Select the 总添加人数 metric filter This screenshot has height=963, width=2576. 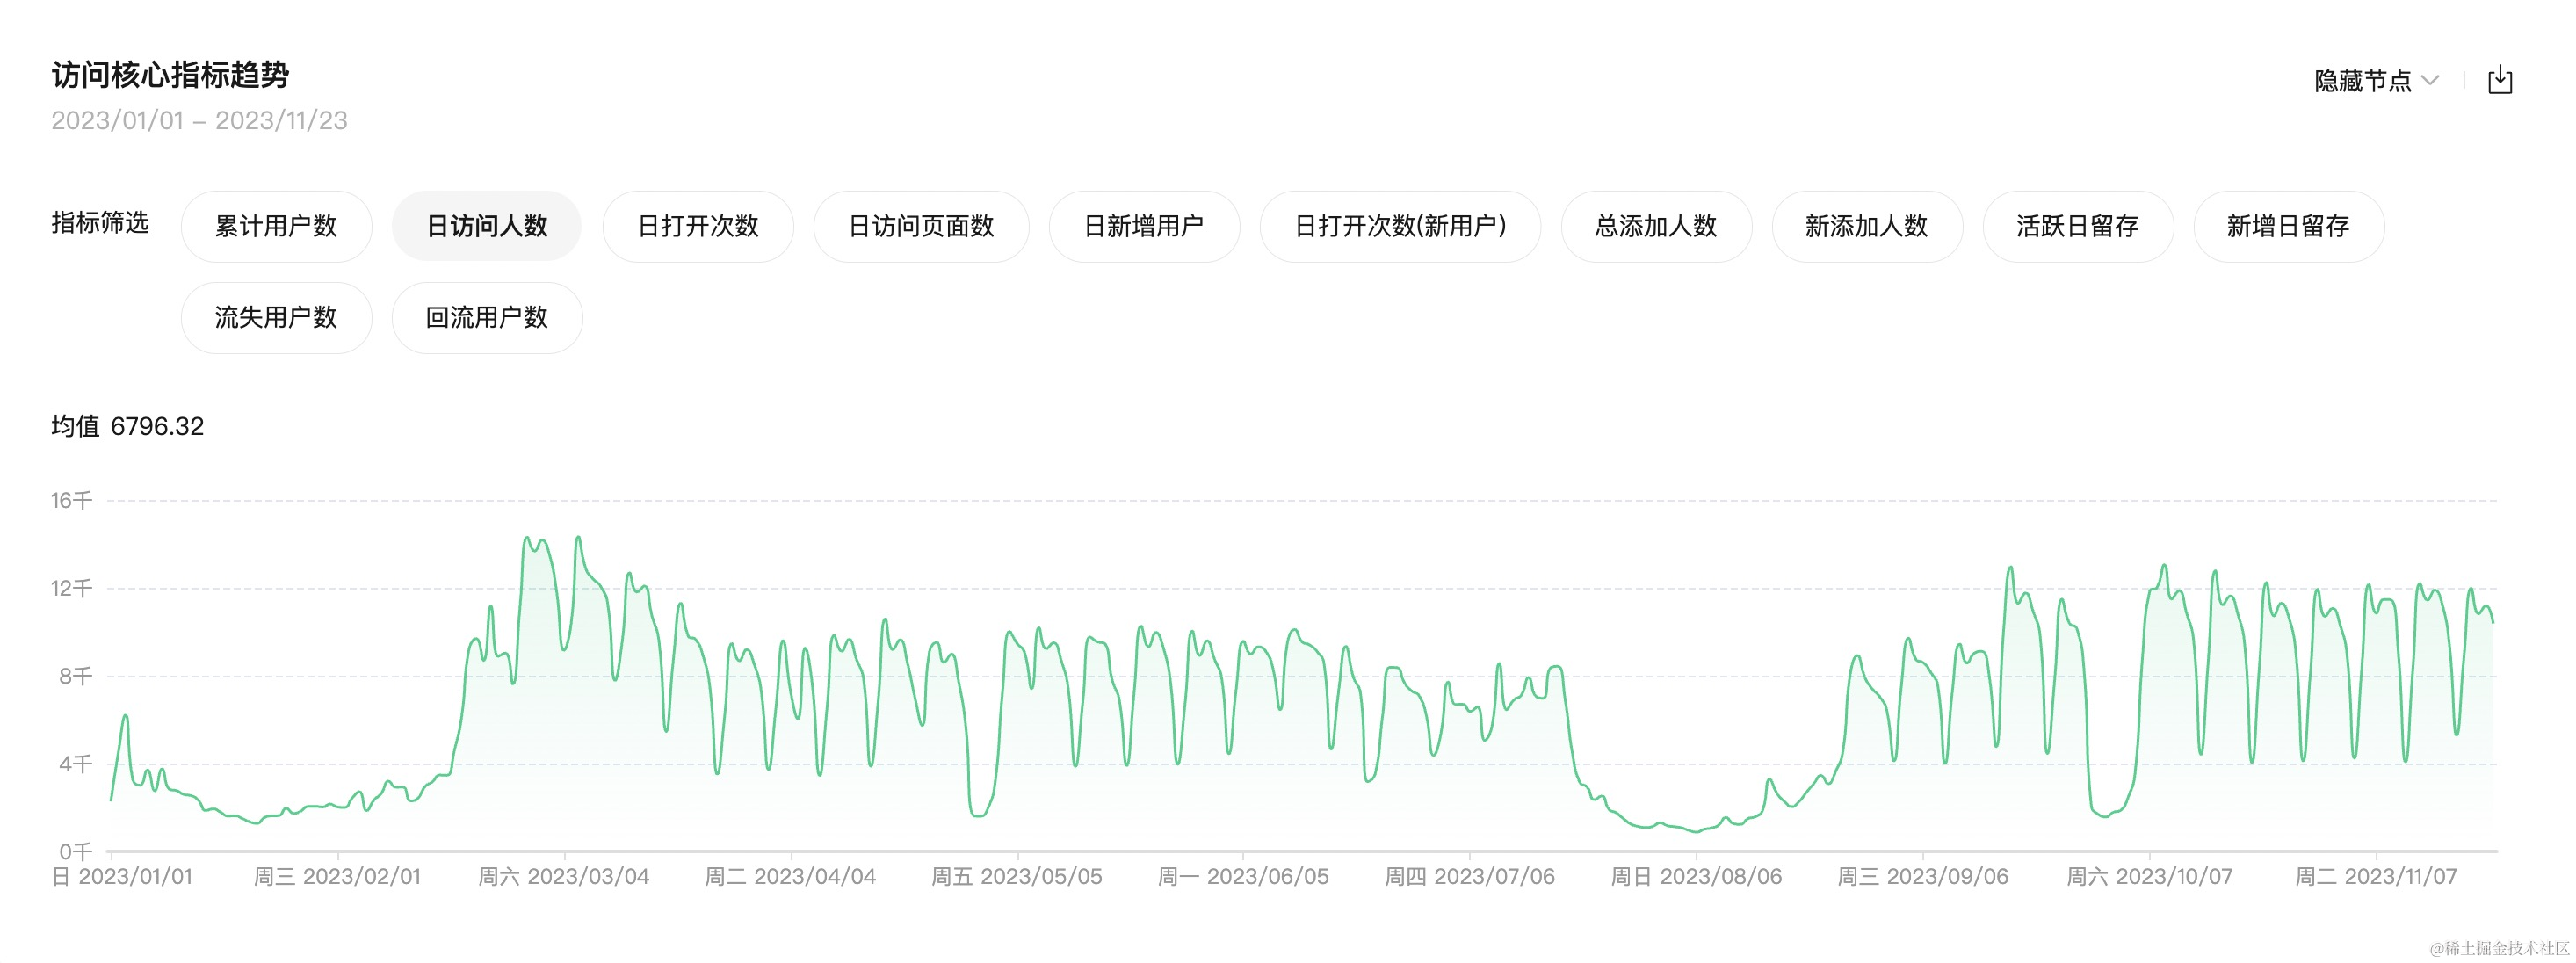click(1656, 226)
